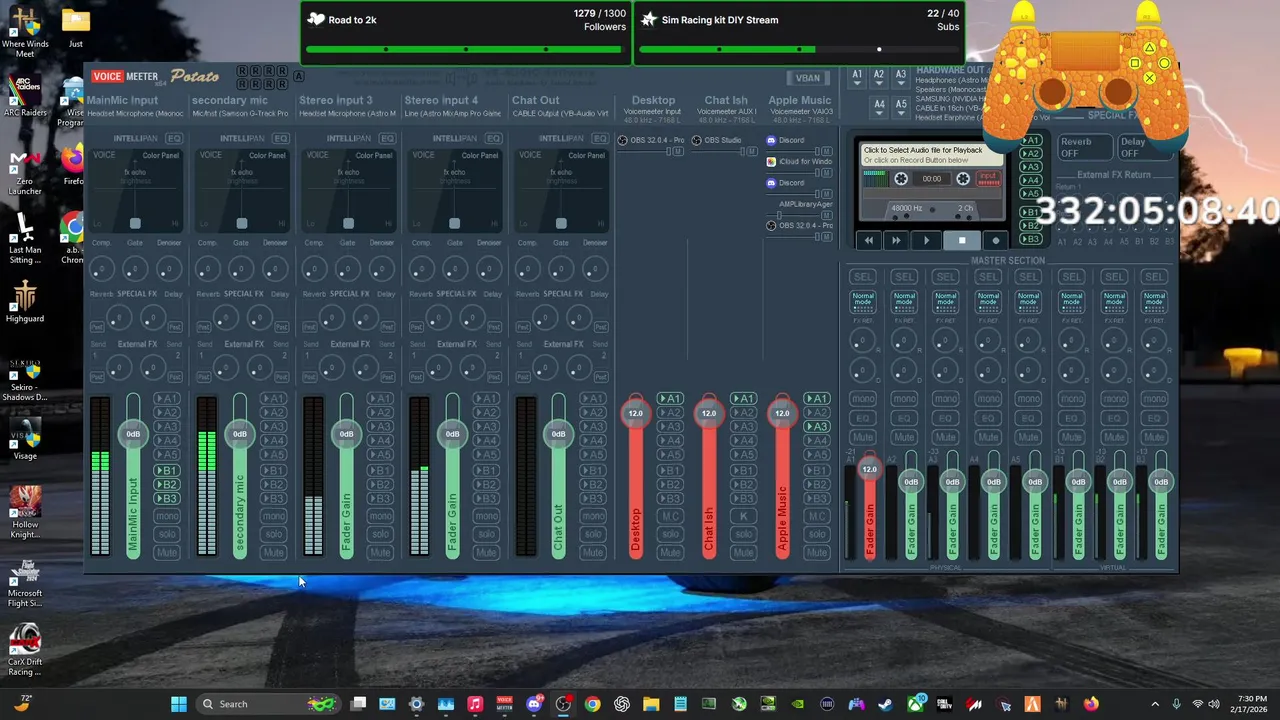Open Firefox from the taskbar
The image size is (1280, 720).
1091,704
